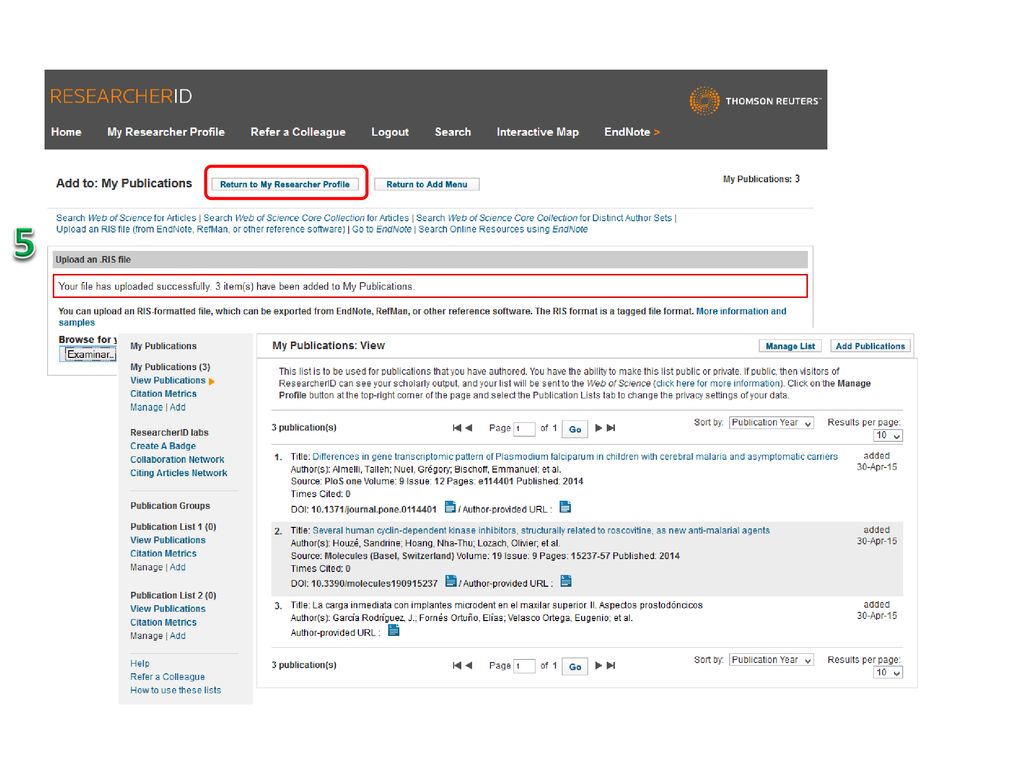
Task: Open View Publications under My Publications
Action: 168,381
